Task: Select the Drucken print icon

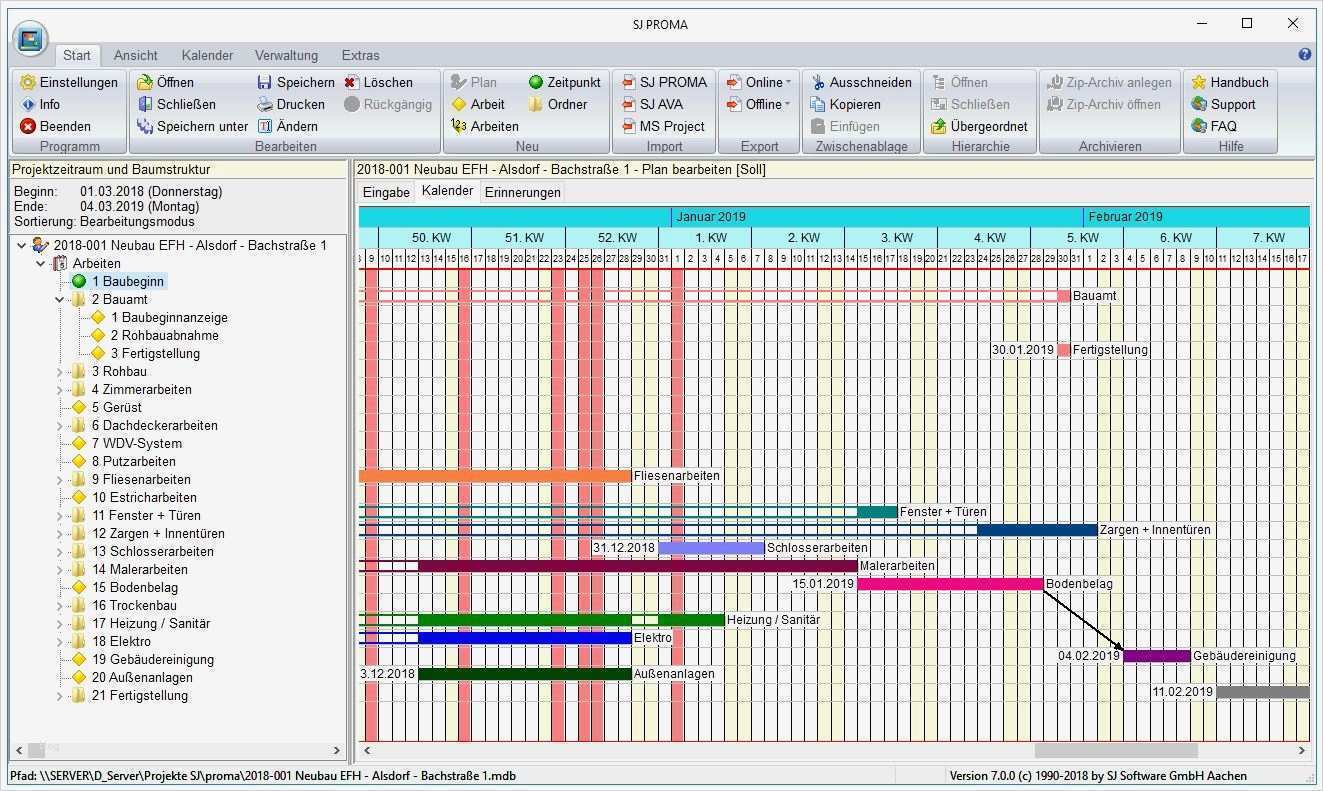Action: click(263, 104)
